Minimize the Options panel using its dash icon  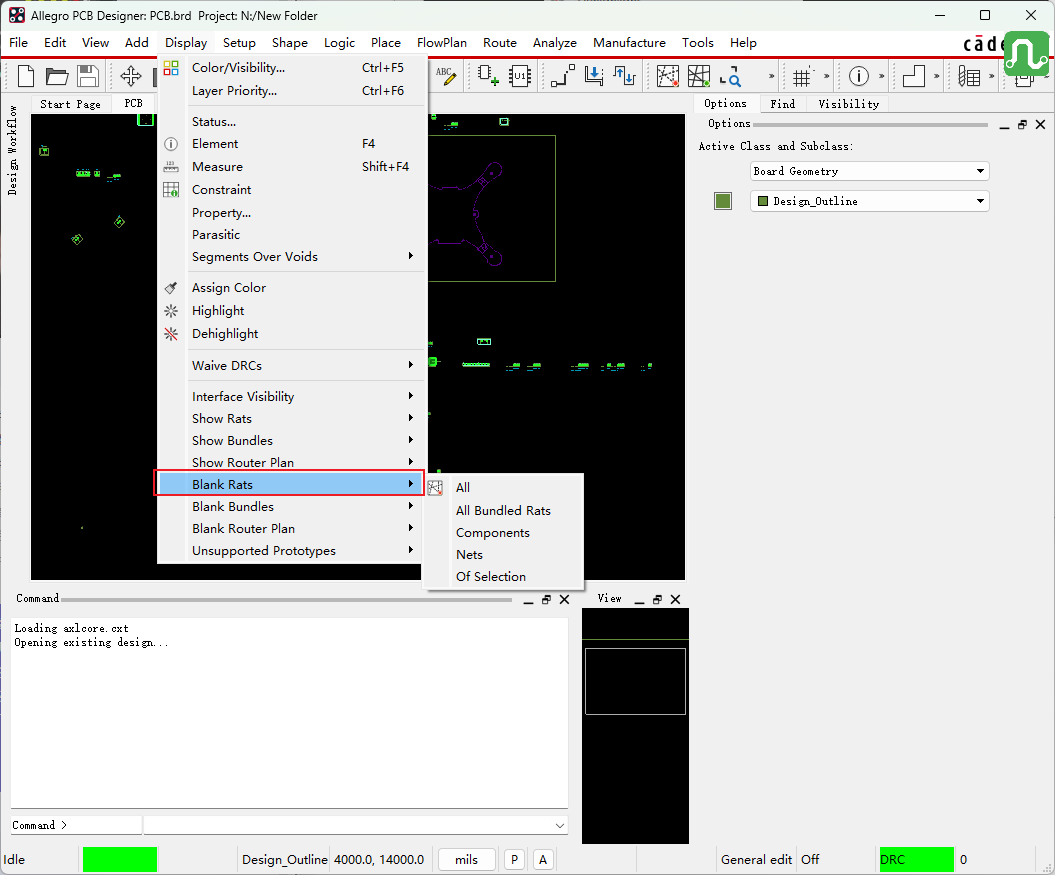[1004, 126]
